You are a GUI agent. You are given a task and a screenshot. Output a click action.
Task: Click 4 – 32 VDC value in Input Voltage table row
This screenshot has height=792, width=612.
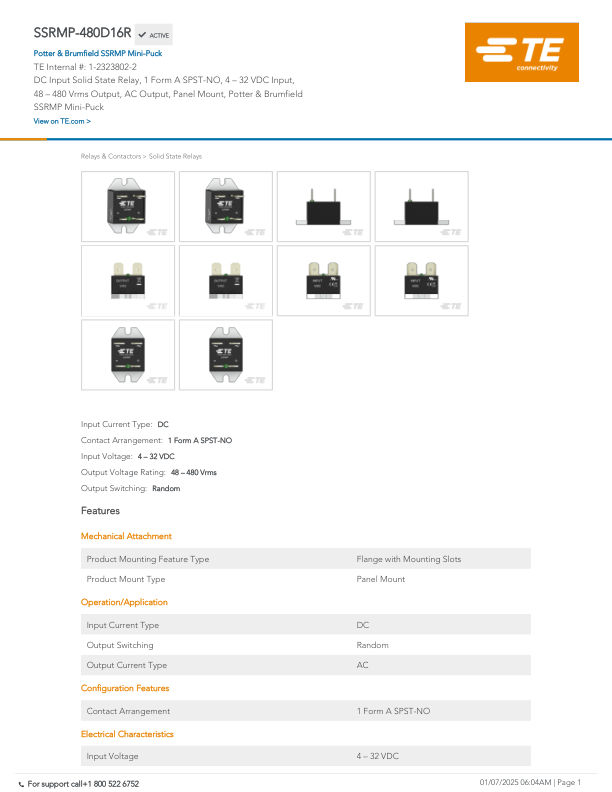point(378,756)
